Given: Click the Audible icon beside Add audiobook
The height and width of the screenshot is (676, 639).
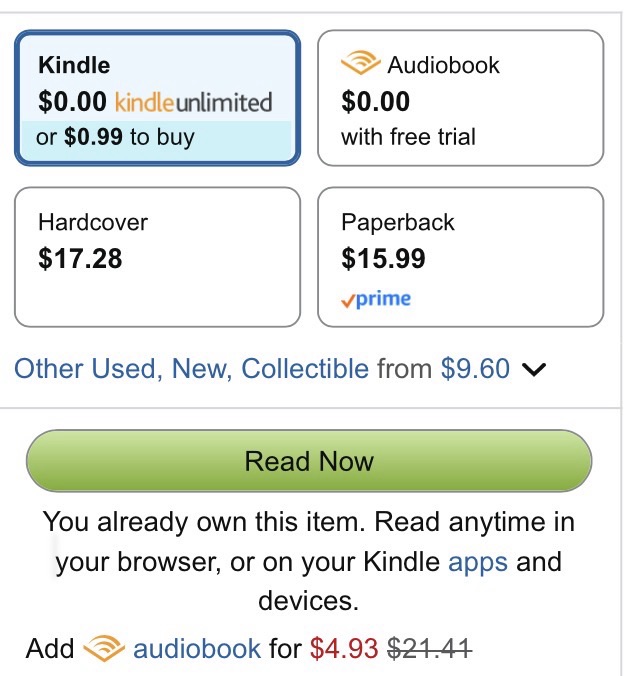Looking at the screenshot, I should point(104,649).
